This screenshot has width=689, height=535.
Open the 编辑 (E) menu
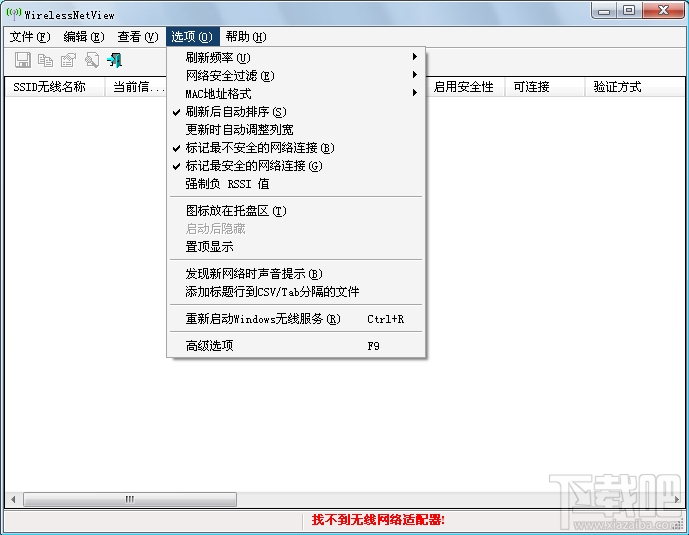click(83, 36)
